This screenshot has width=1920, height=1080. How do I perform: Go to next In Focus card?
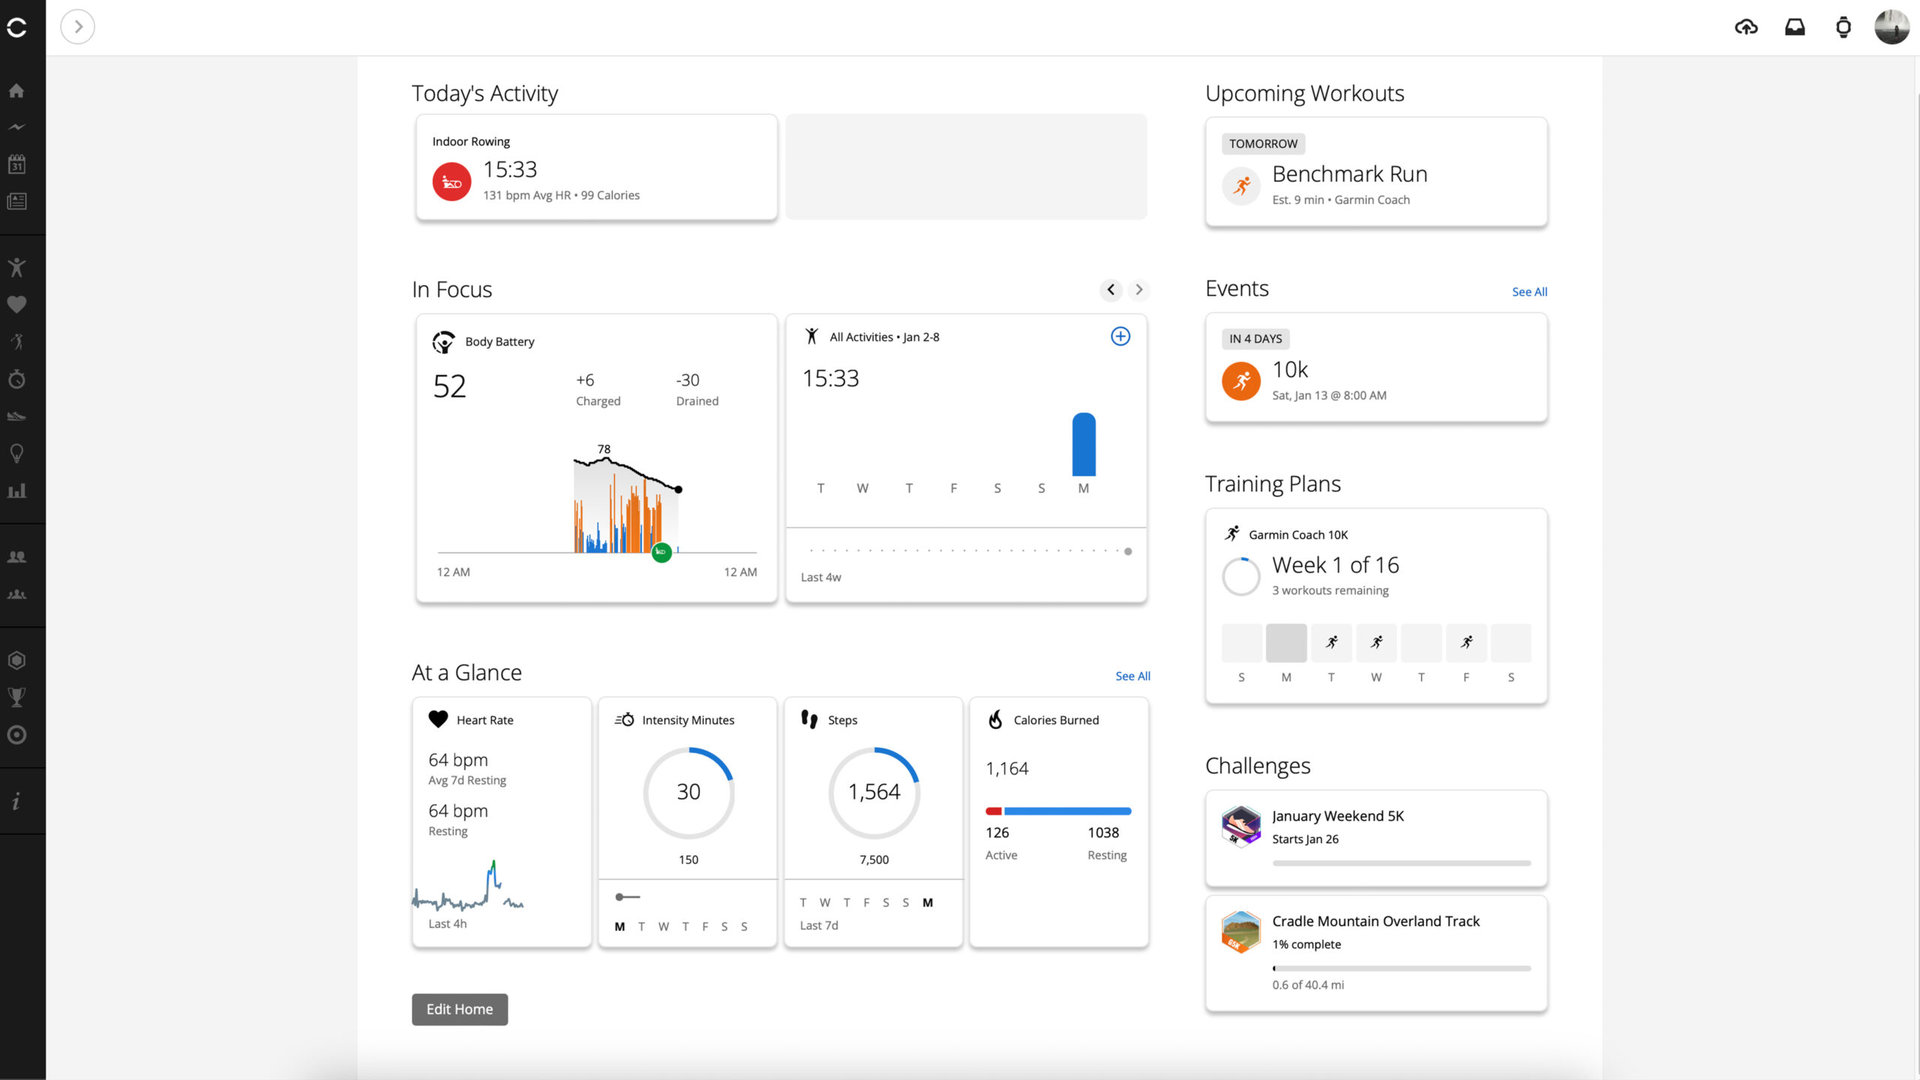click(x=1139, y=290)
